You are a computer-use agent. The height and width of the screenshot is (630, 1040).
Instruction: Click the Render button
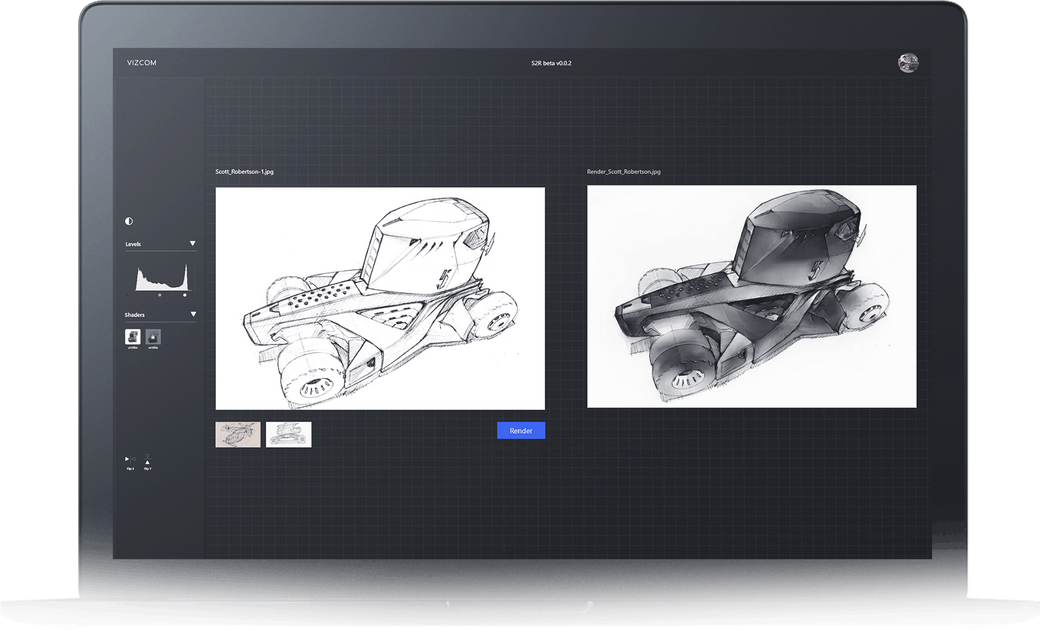click(521, 429)
